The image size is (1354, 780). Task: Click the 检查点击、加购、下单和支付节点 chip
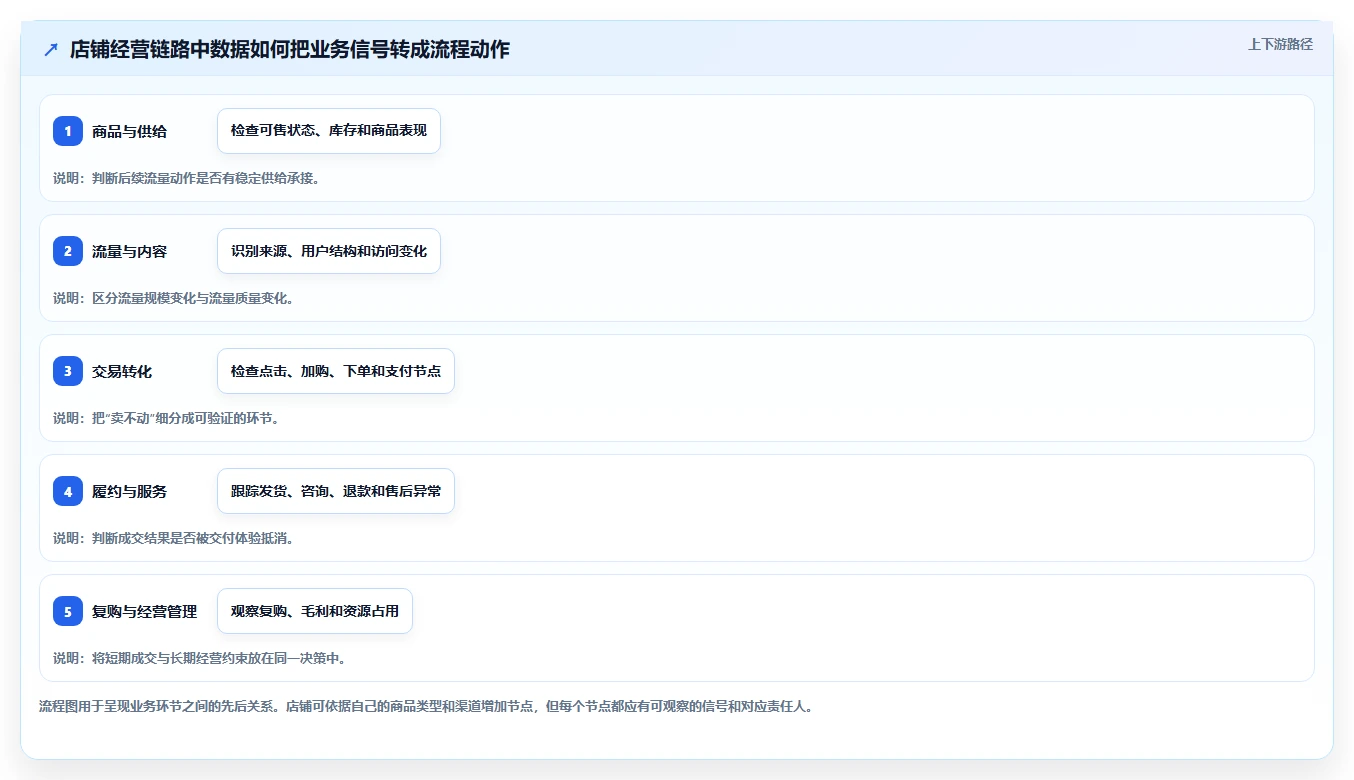(336, 371)
